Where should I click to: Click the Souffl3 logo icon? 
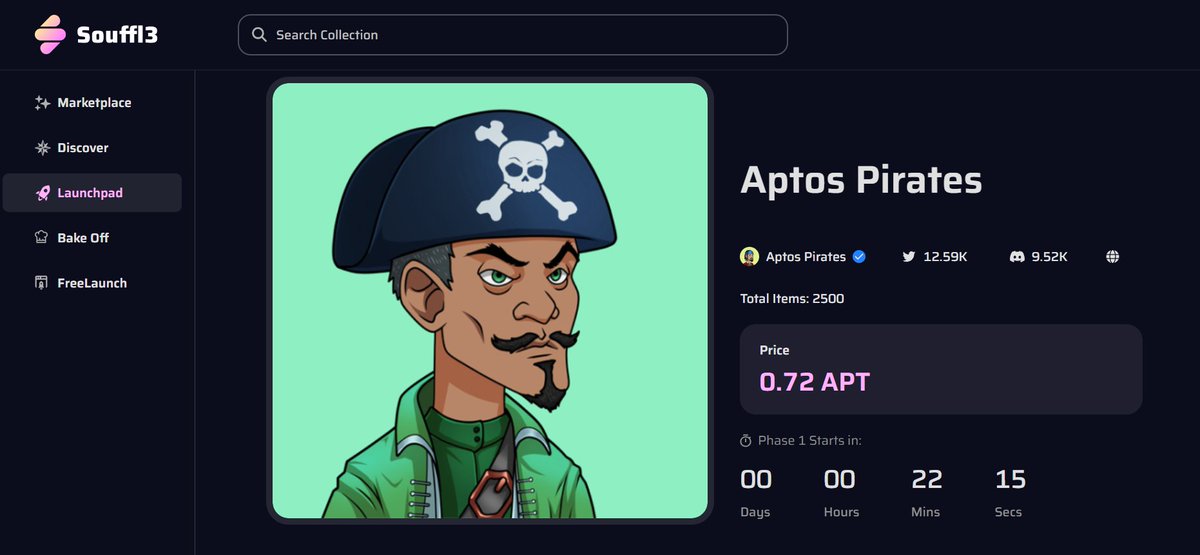tap(50, 35)
